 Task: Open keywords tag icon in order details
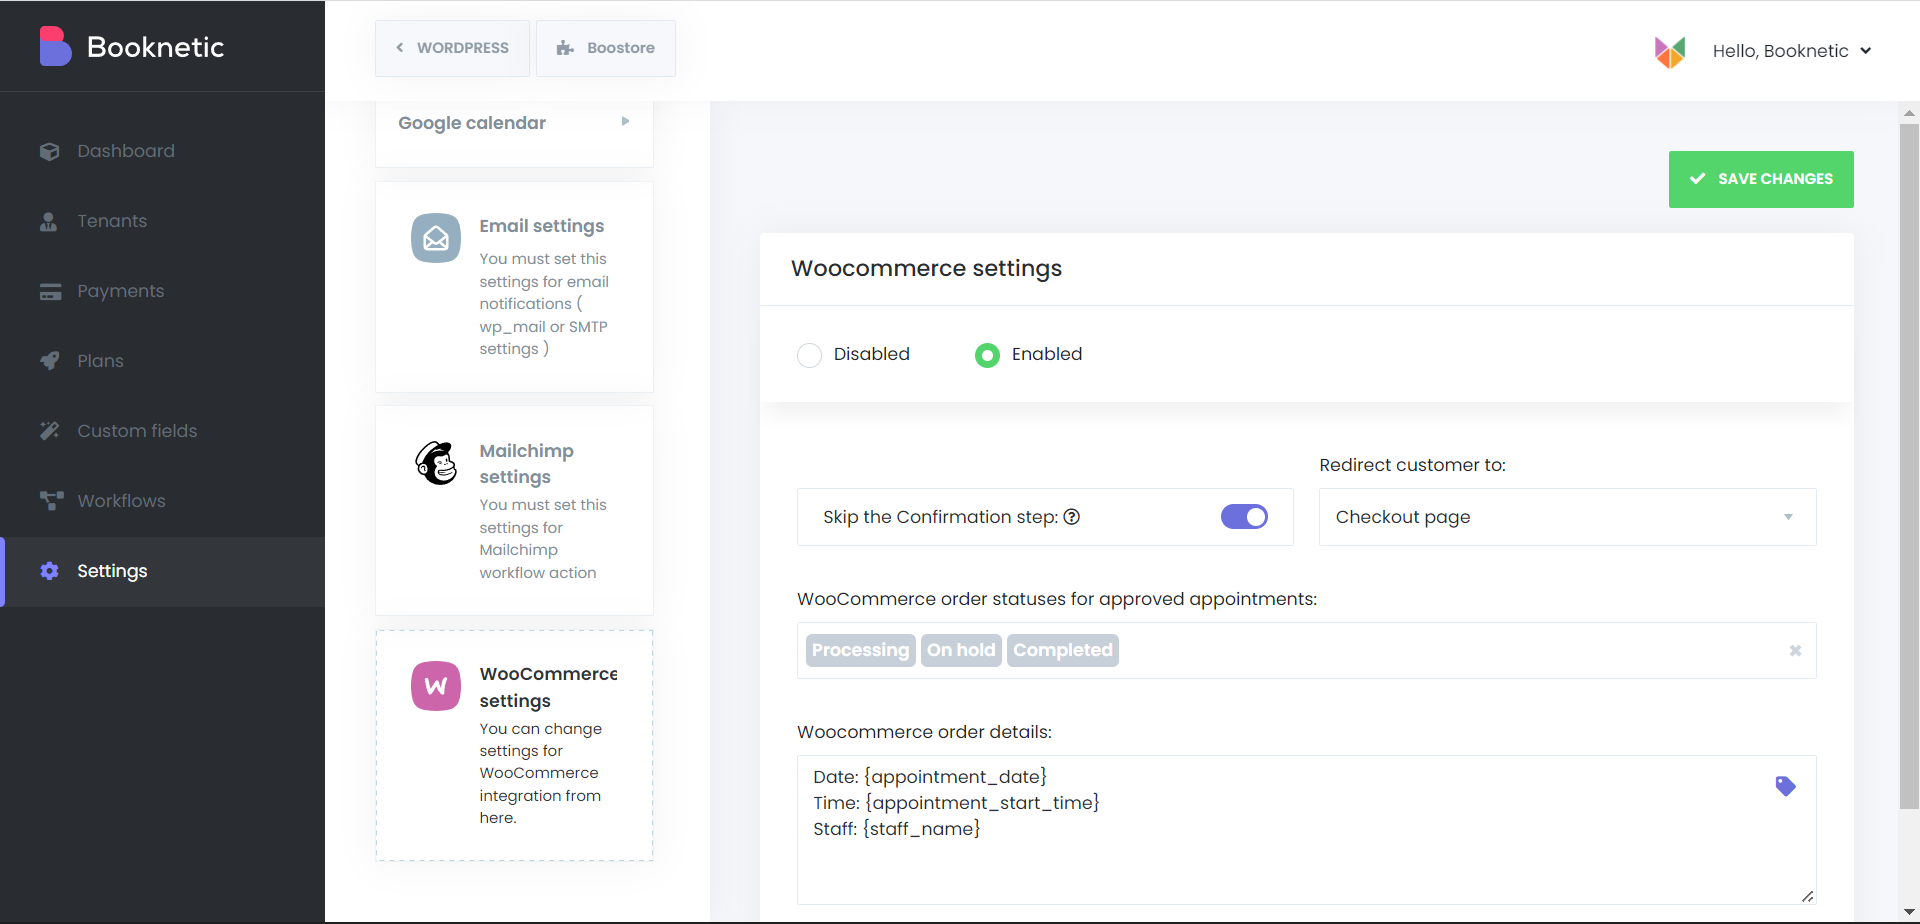point(1785,786)
